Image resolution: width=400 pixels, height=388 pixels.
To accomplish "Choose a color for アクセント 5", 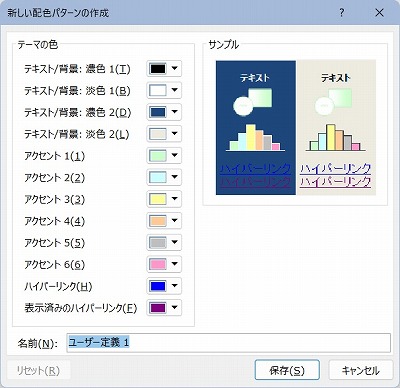I will pos(164,242).
